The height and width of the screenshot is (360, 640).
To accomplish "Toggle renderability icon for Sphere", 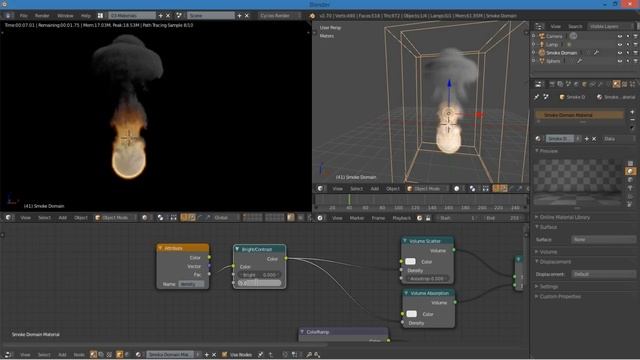I will (636, 61).
